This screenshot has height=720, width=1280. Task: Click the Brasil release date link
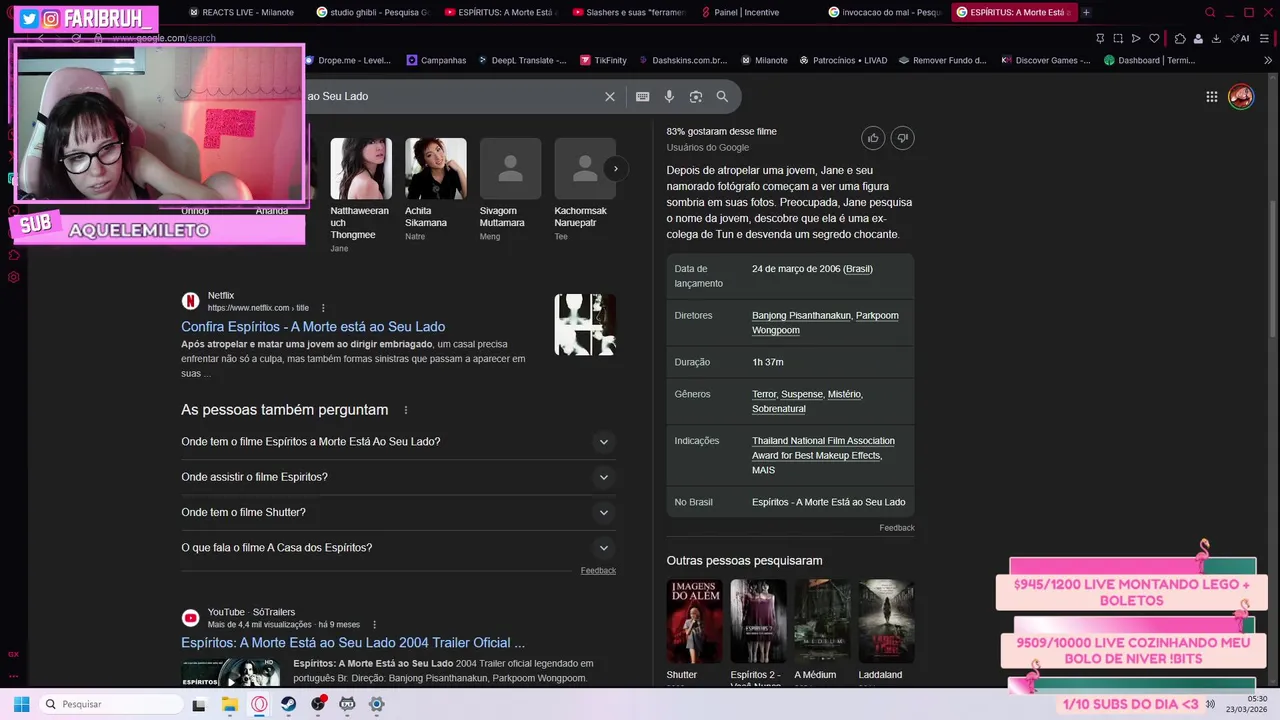[x=857, y=269]
